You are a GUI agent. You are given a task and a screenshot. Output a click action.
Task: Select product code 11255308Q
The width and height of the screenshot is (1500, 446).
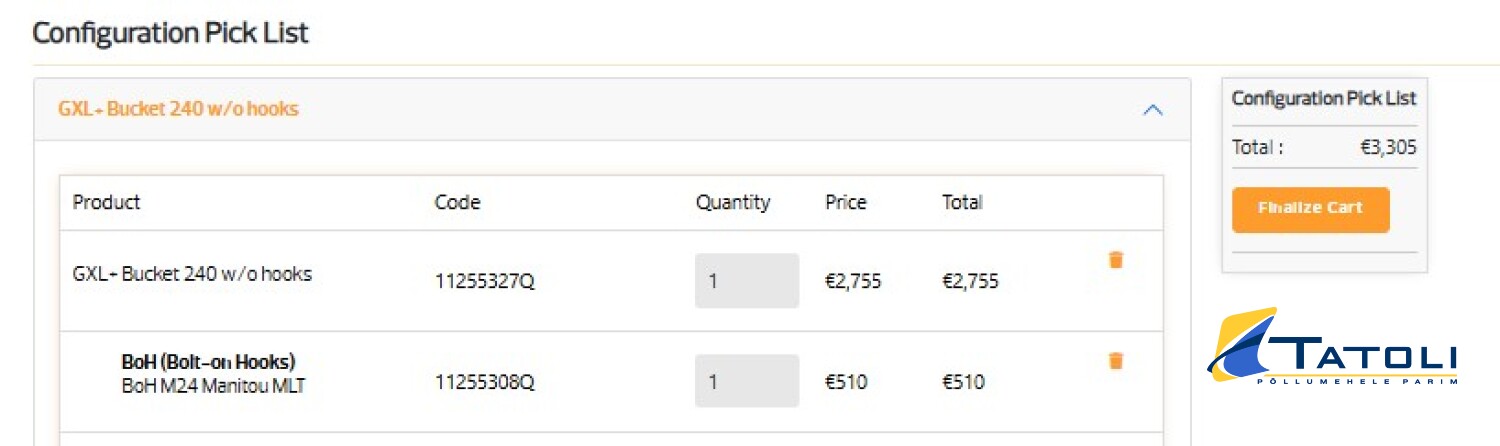(x=484, y=382)
